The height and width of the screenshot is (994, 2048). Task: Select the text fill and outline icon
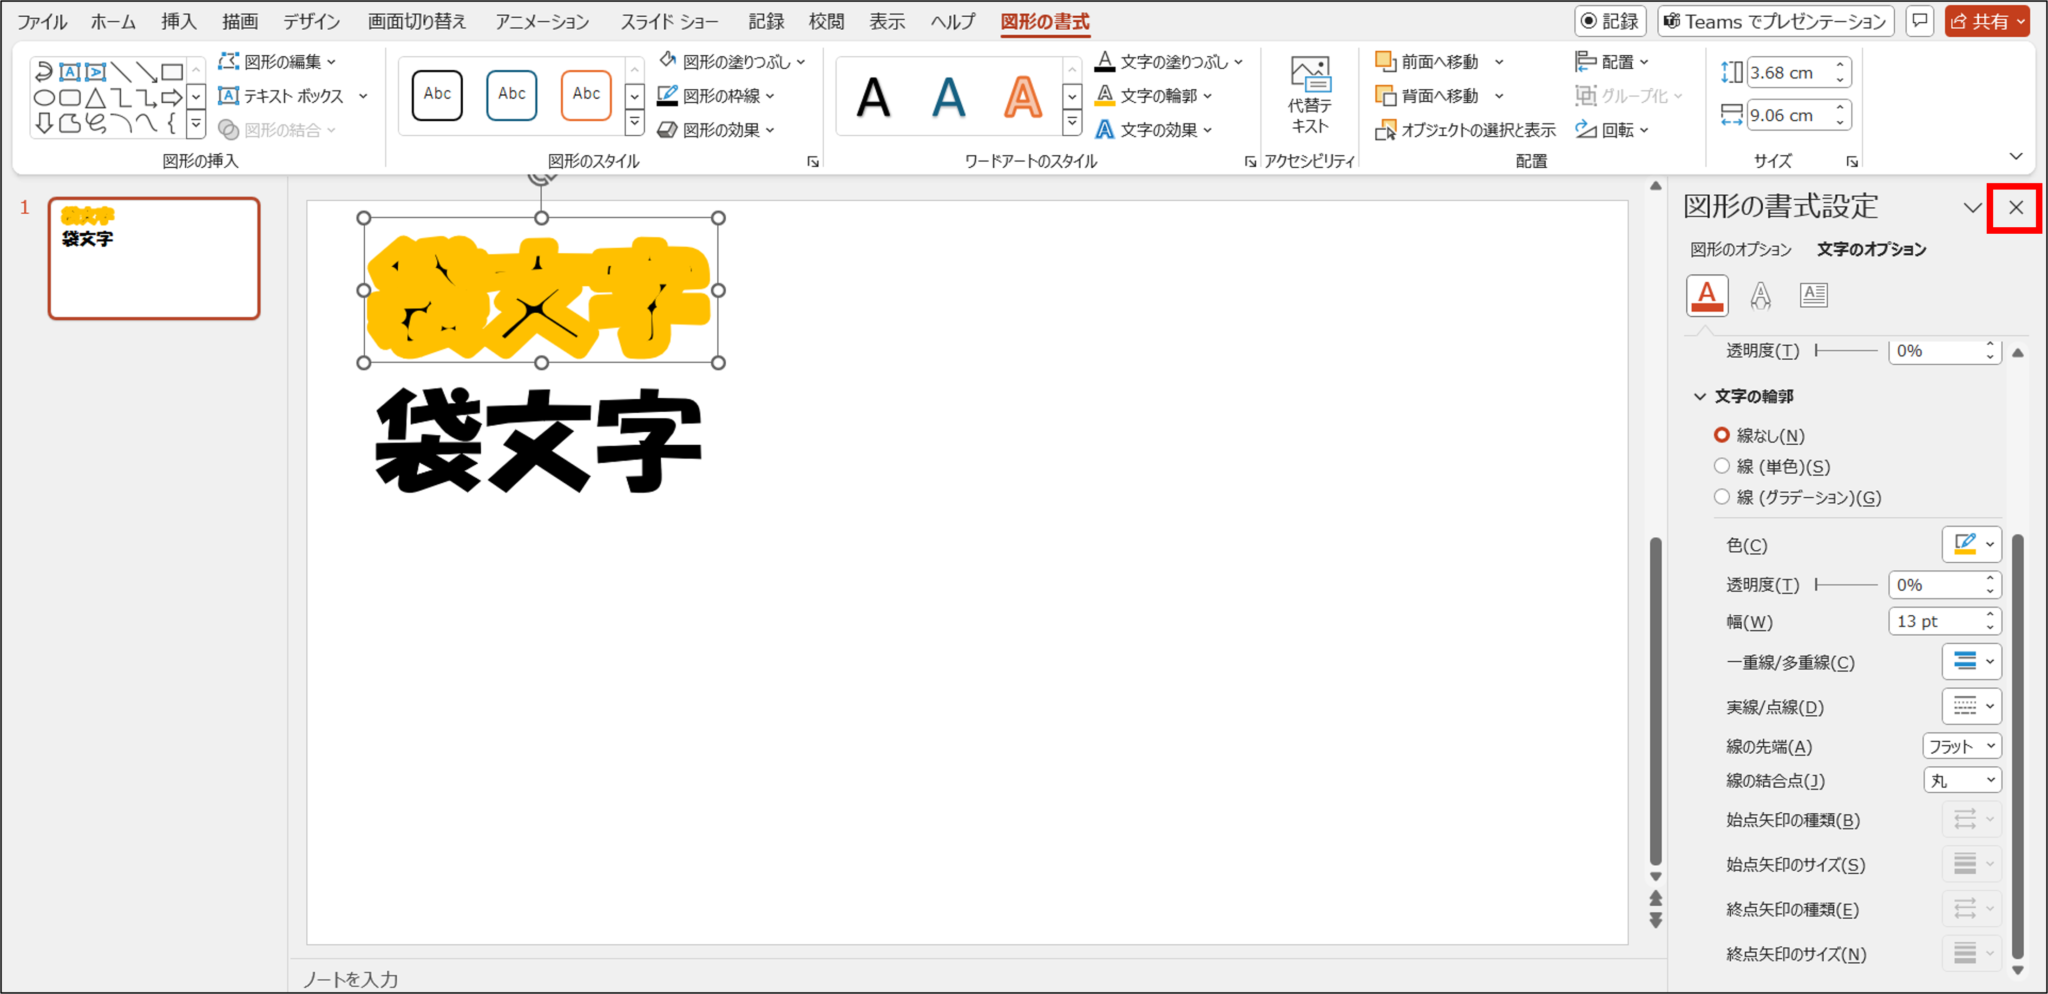pos(1707,295)
